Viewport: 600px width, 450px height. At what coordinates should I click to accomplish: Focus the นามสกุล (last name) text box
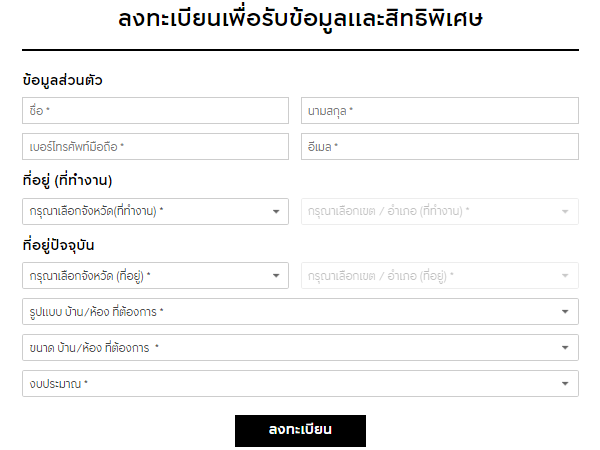(440, 110)
